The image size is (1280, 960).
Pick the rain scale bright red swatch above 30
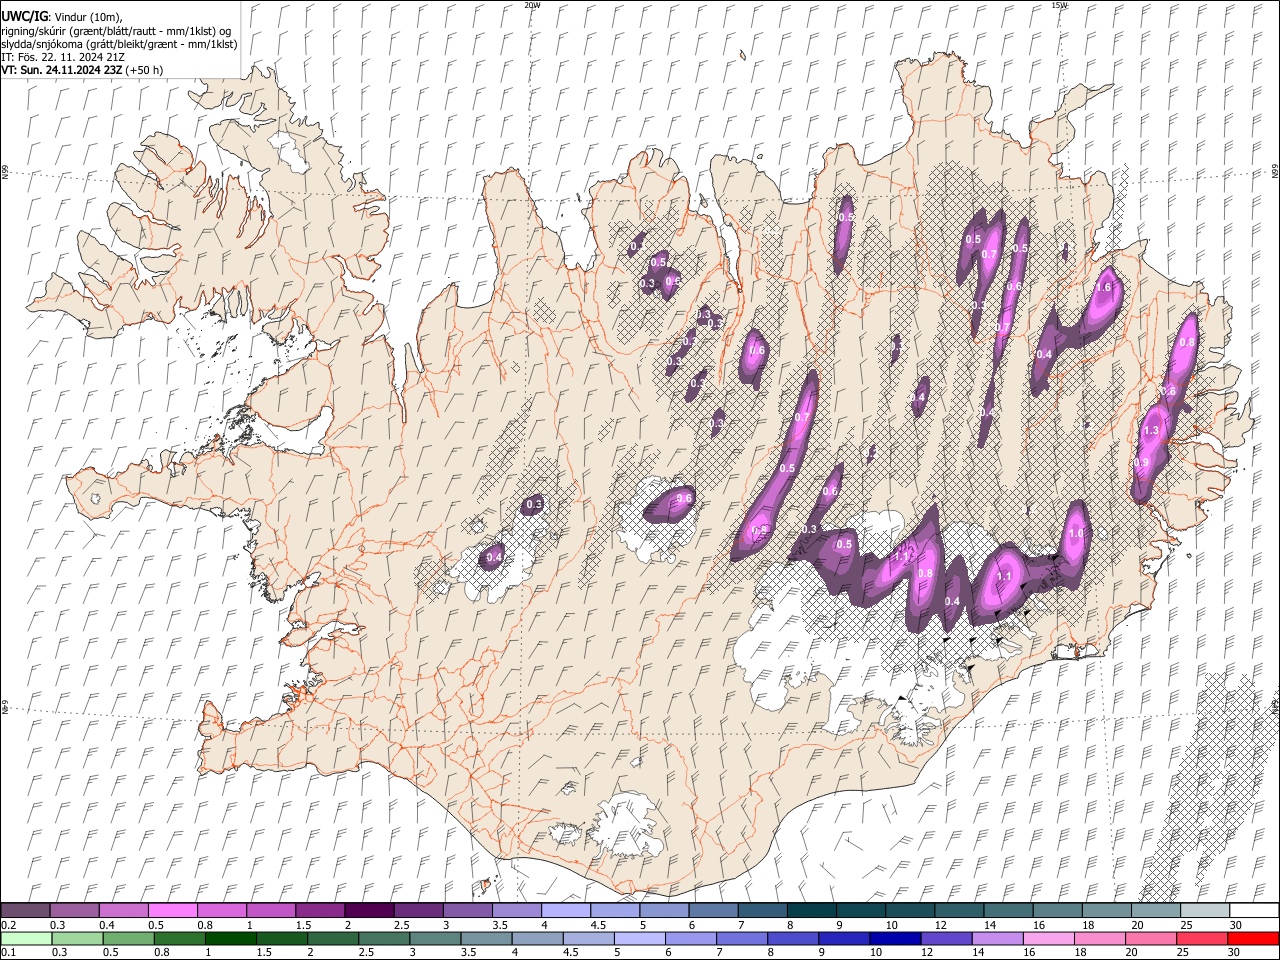coord(1255,939)
